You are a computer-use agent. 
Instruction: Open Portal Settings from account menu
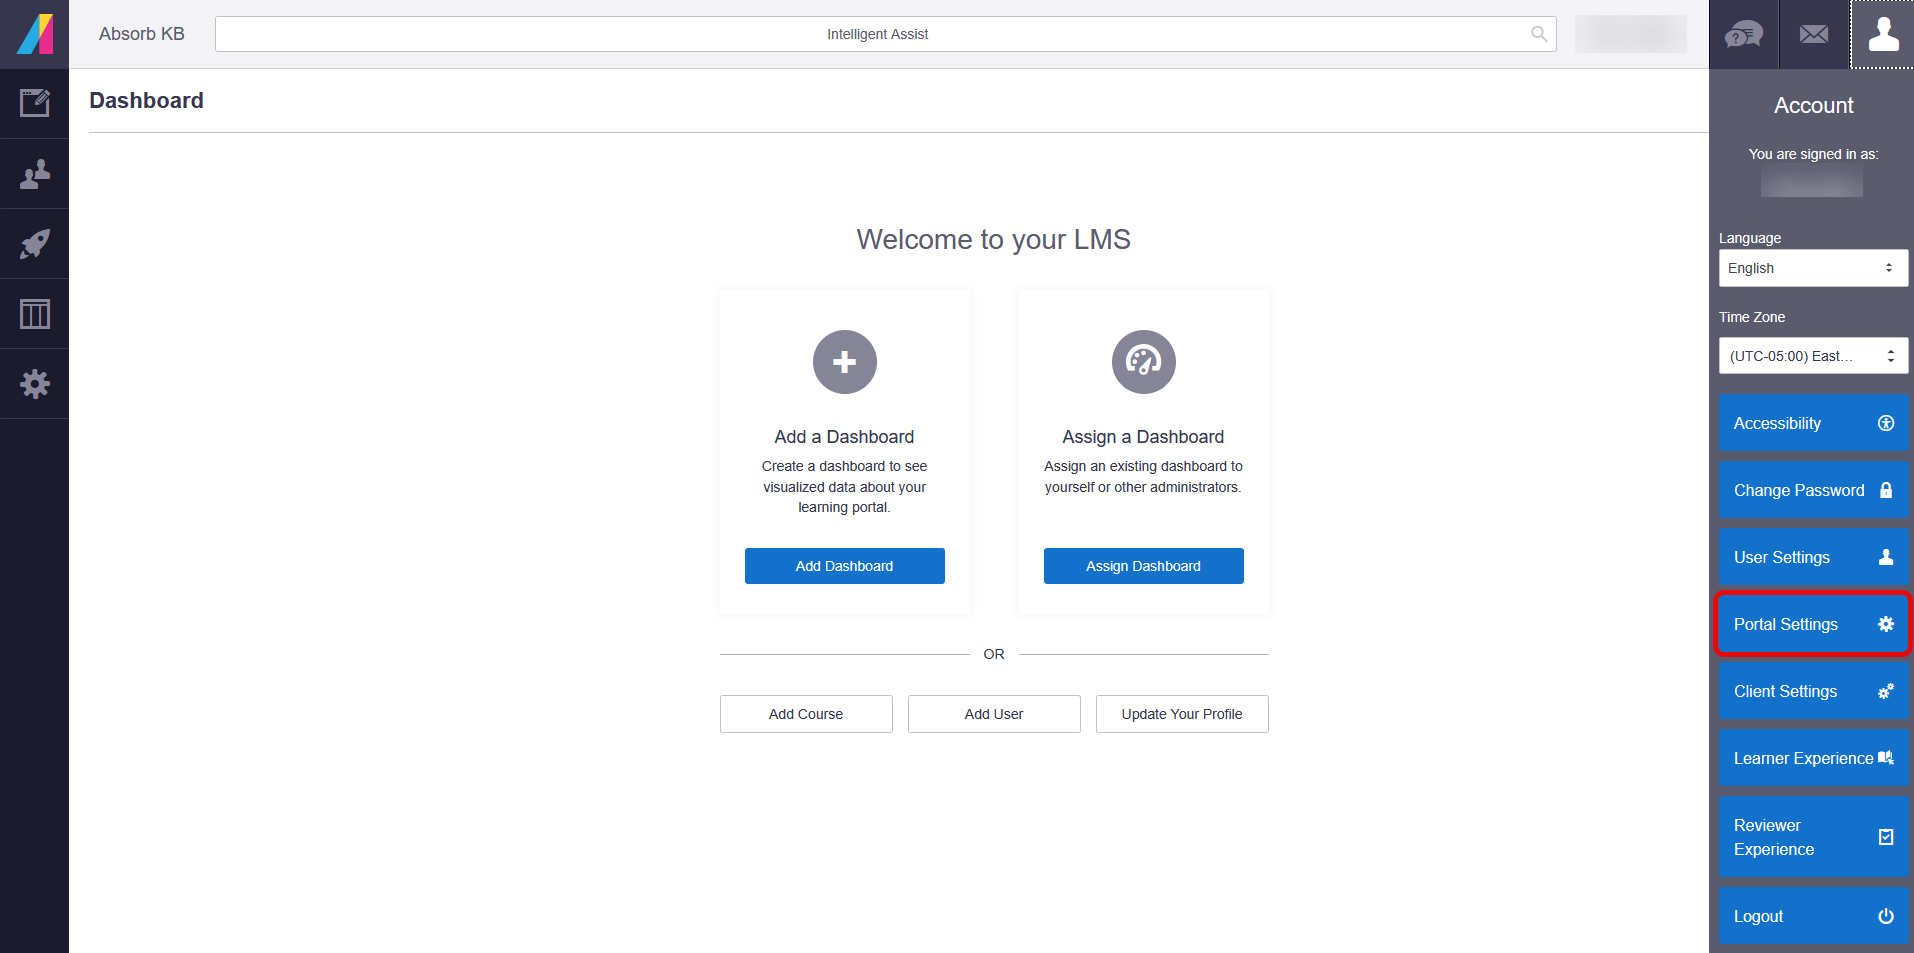pos(1812,624)
